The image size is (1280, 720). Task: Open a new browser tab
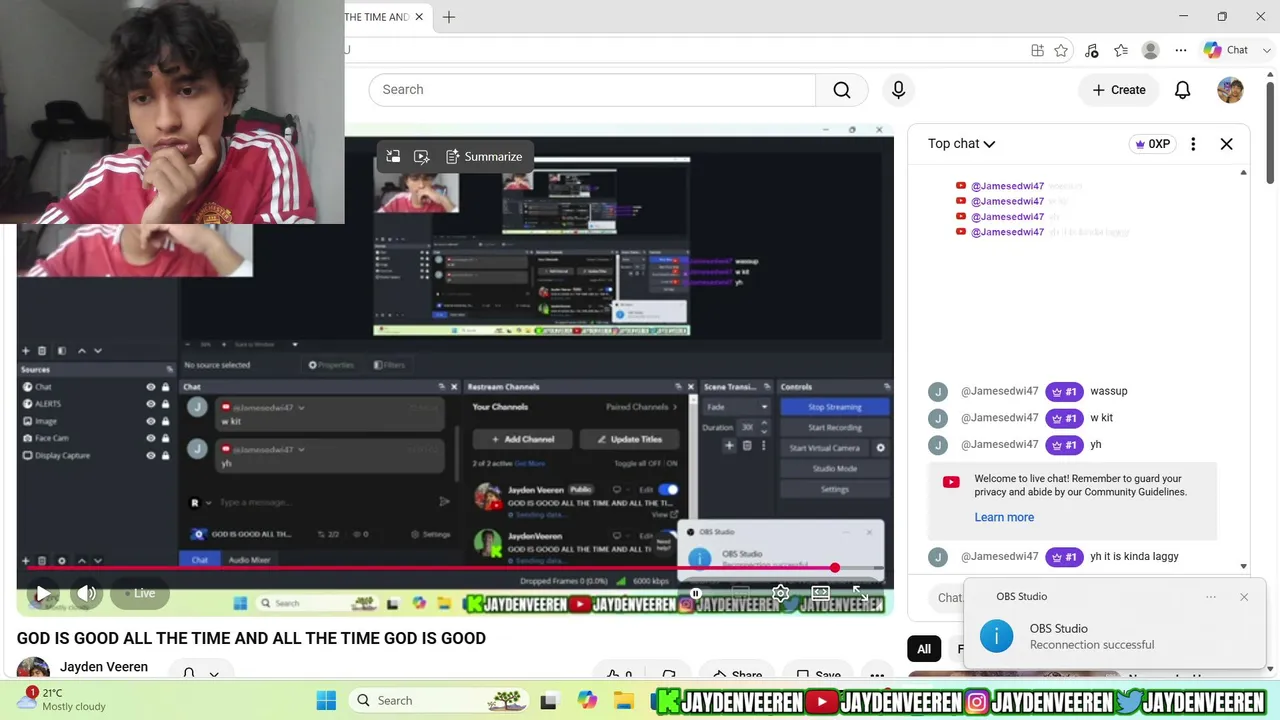point(449,17)
